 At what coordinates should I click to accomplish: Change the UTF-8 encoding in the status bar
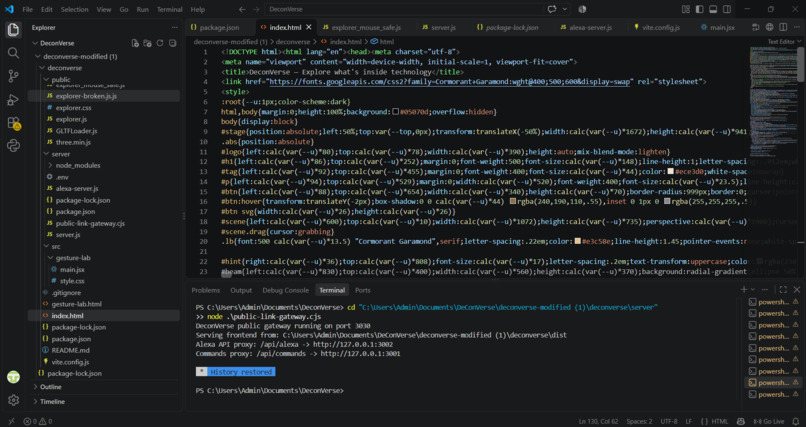pos(669,421)
